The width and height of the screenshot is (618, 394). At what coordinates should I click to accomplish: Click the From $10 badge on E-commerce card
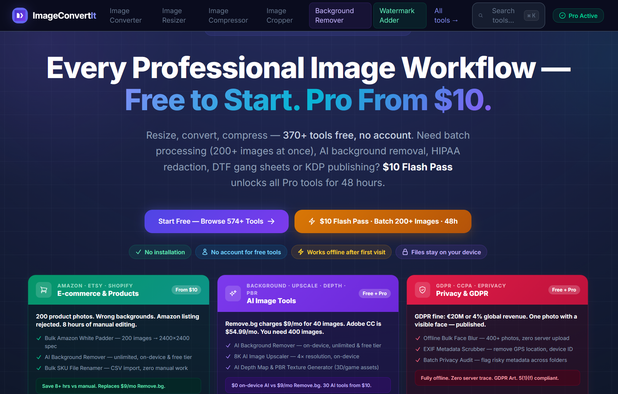(x=186, y=290)
